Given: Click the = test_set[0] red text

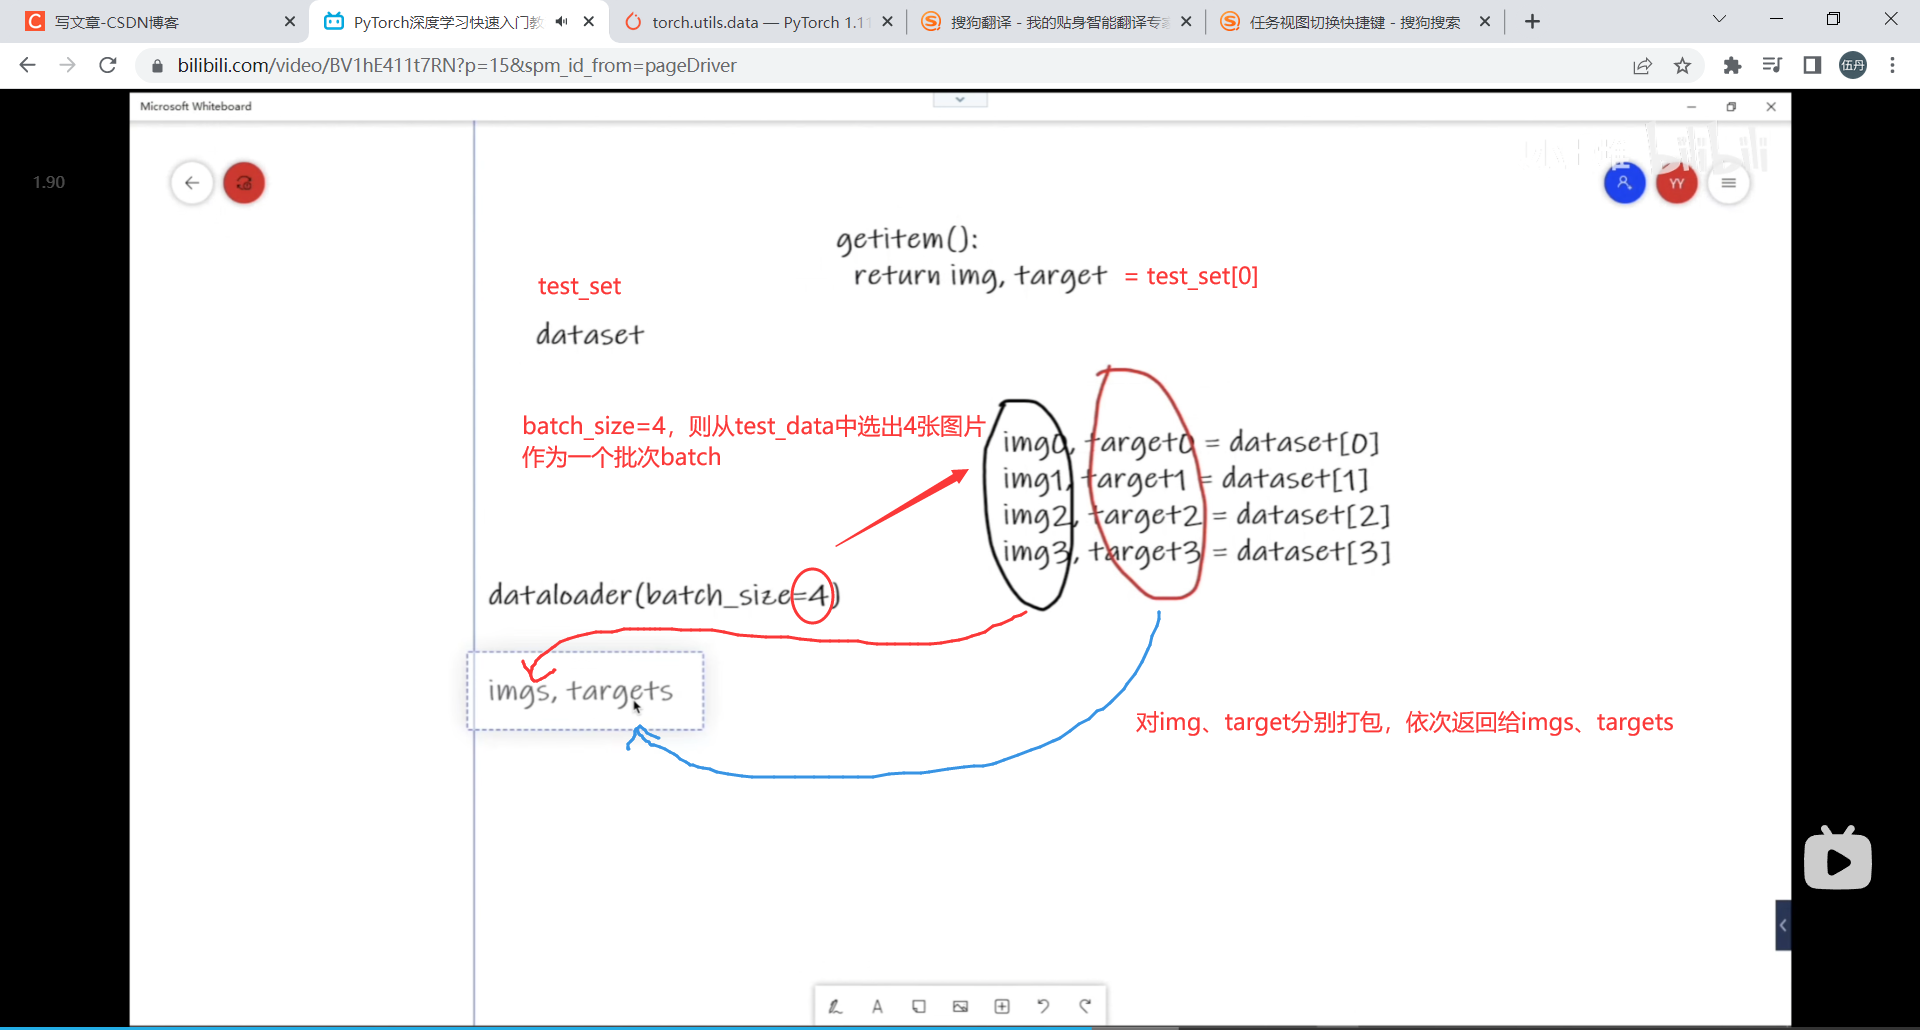Looking at the screenshot, I should tap(1191, 276).
